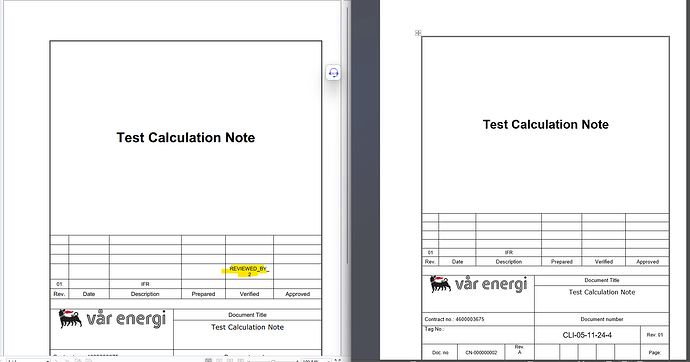The image size is (690, 362).
Task: Click the highlighted REVIEWED_BY_2 placeholder text
Action: pyautogui.click(x=249, y=271)
